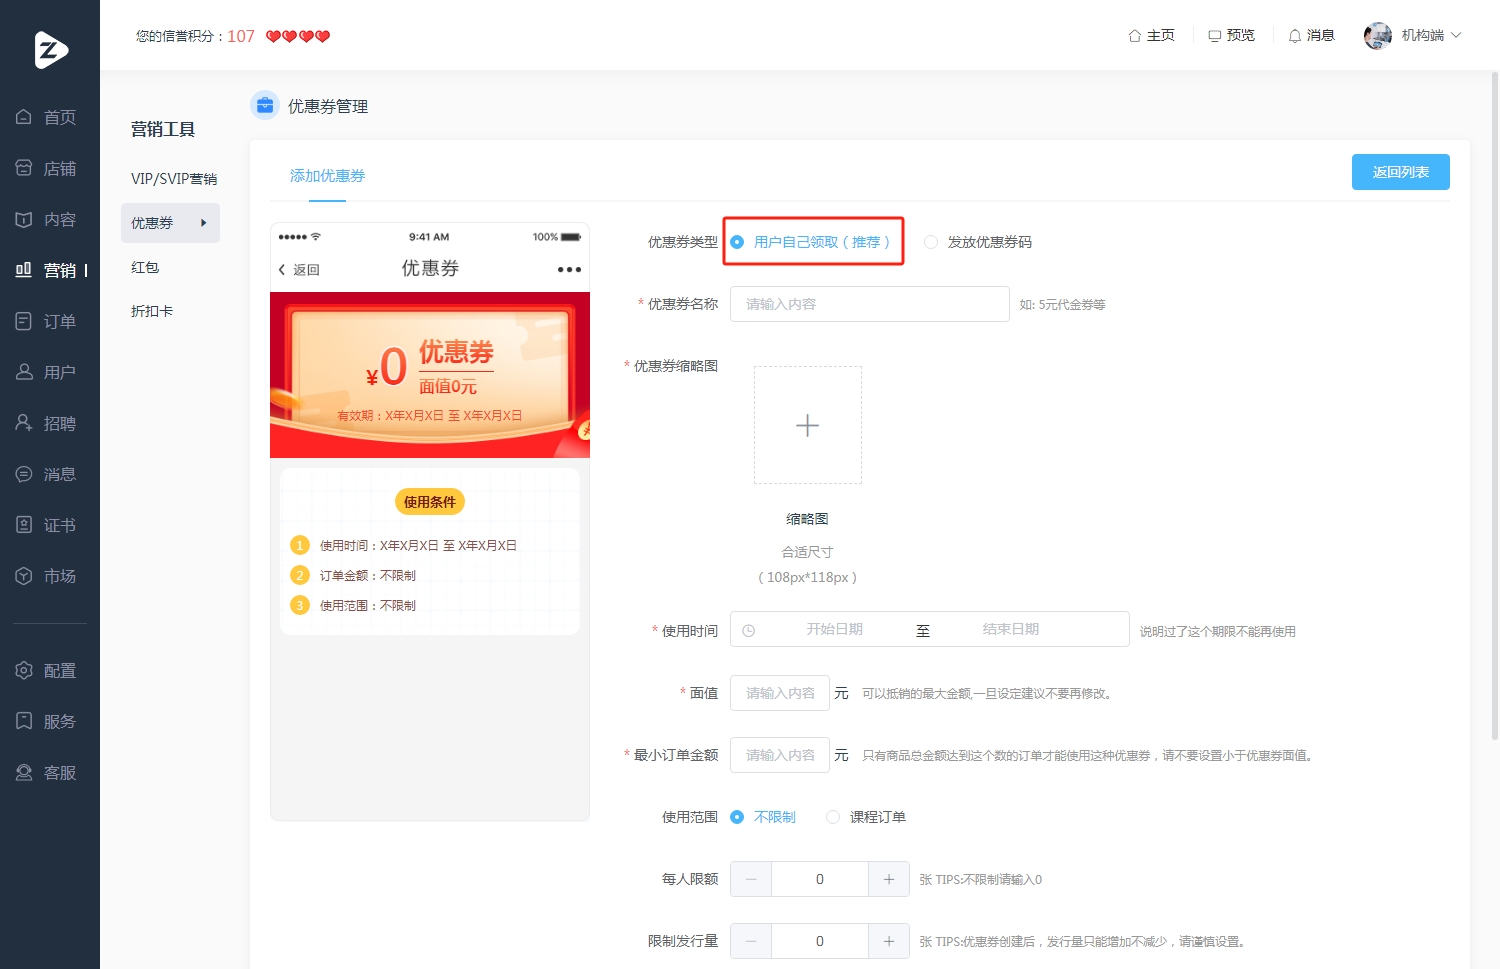Decrease the 限制发行量 value

[x=751, y=941]
